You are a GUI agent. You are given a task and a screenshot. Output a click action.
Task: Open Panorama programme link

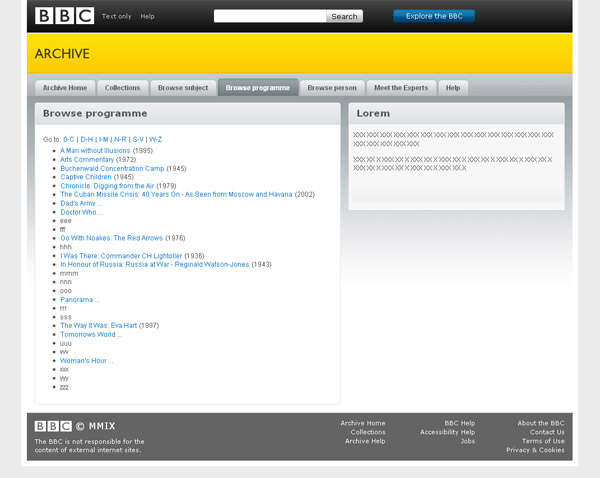[x=80, y=299]
